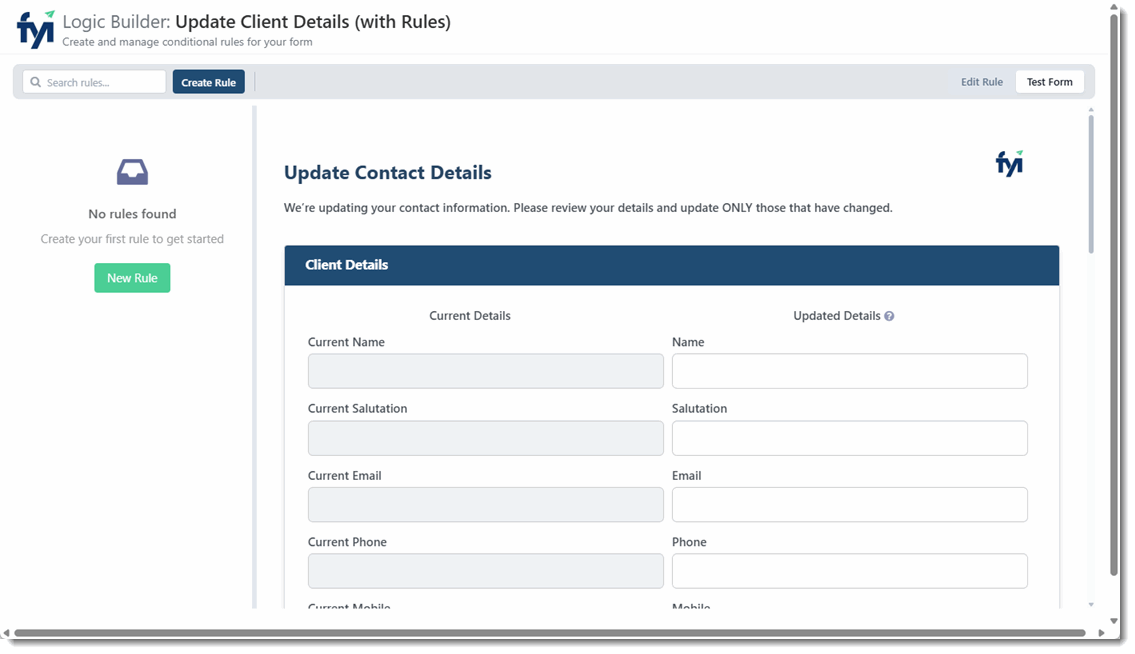Image resolution: width=1135 pixels, height=654 pixels.
Task: Click the updated Name input field
Action: (850, 371)
